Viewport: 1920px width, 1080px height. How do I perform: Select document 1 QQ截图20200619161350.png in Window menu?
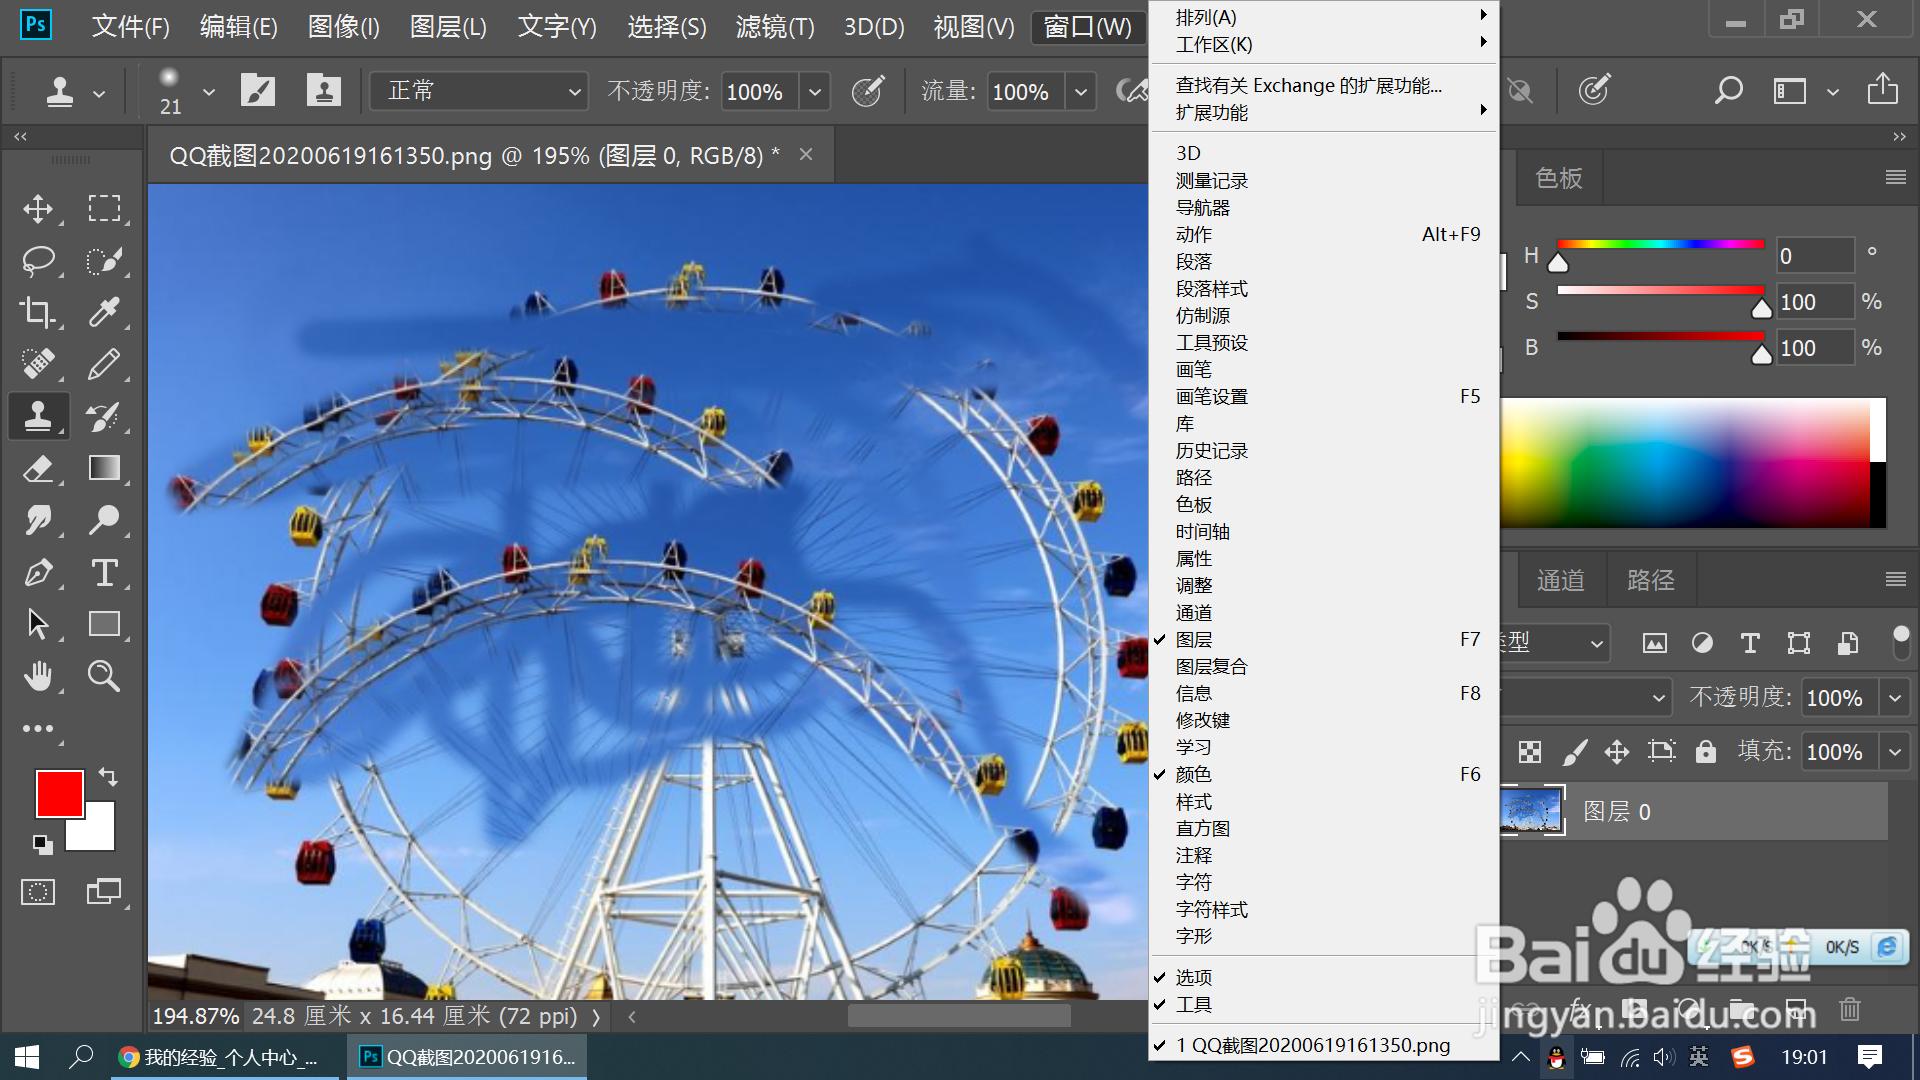click(x=1323, y=1046)
